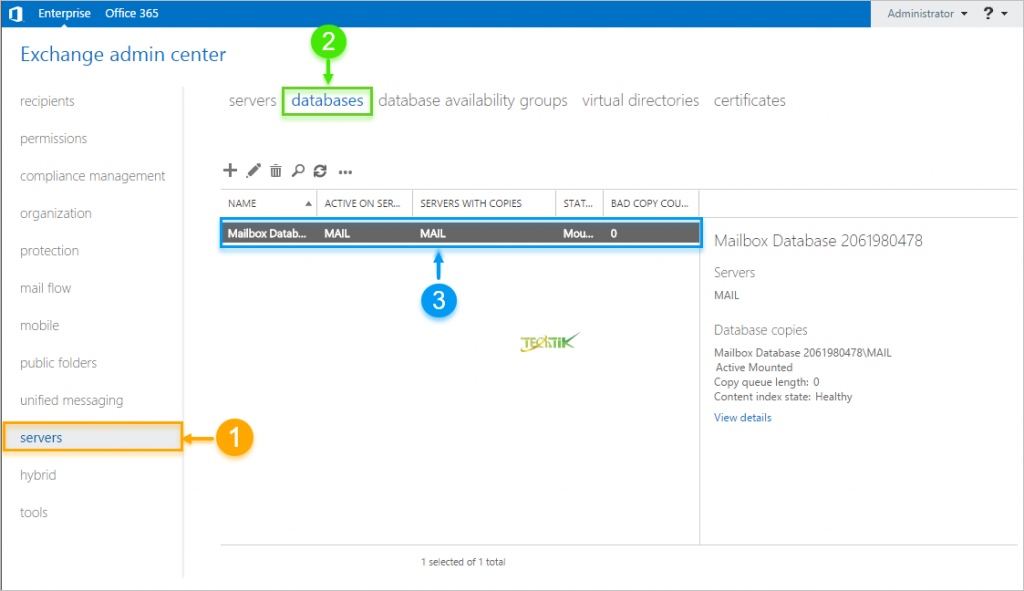
Task: Go to the virtual directories tab
Action: [640, 101]
